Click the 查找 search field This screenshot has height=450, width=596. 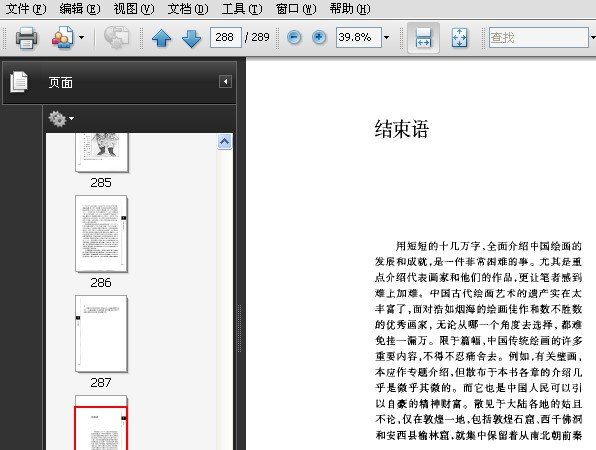(539, 37)
